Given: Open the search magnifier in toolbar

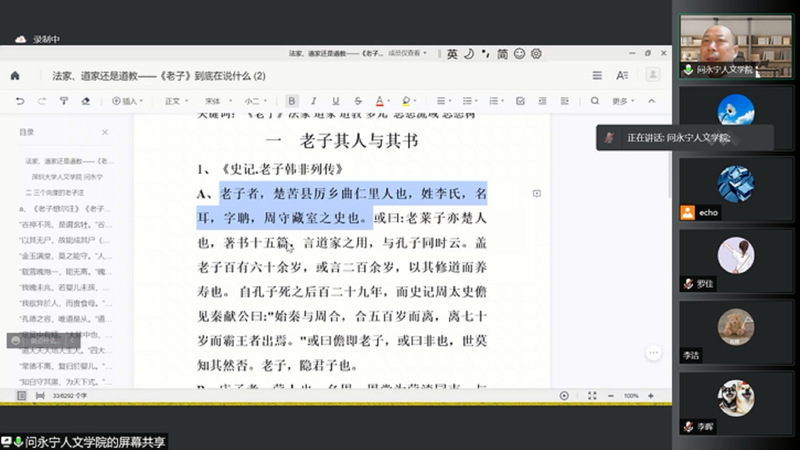Looking at the screenshot, I should [595, 101].
